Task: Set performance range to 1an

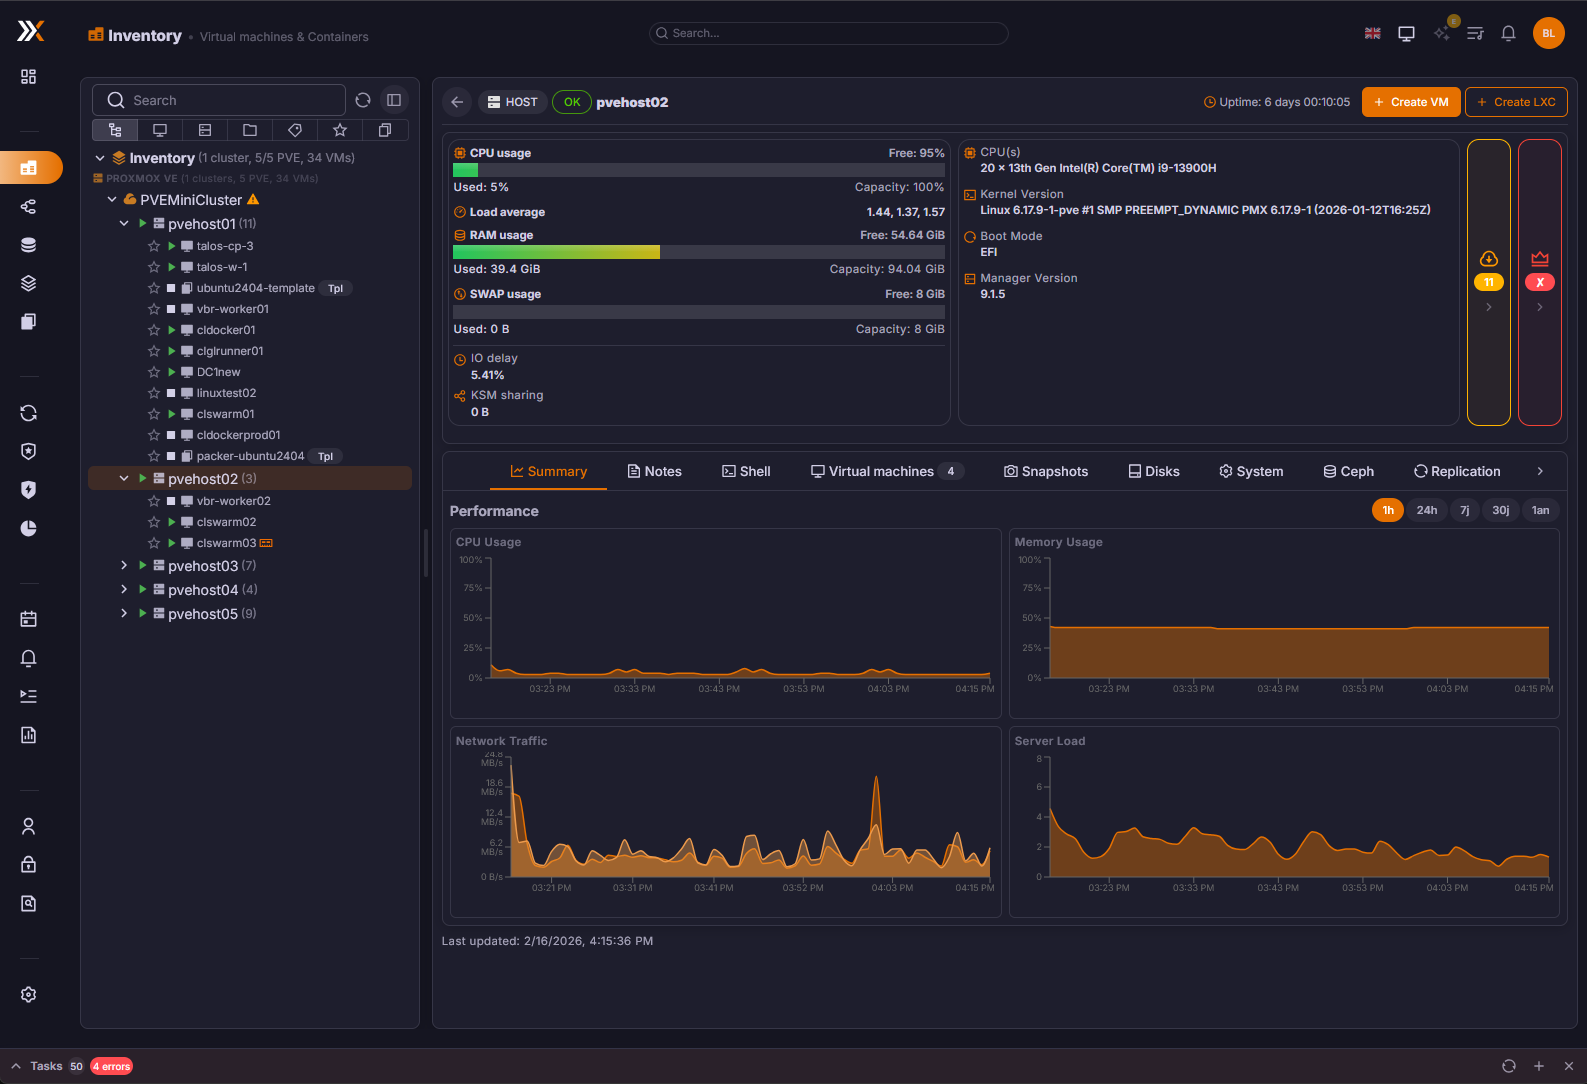Action: [1541, 510]
